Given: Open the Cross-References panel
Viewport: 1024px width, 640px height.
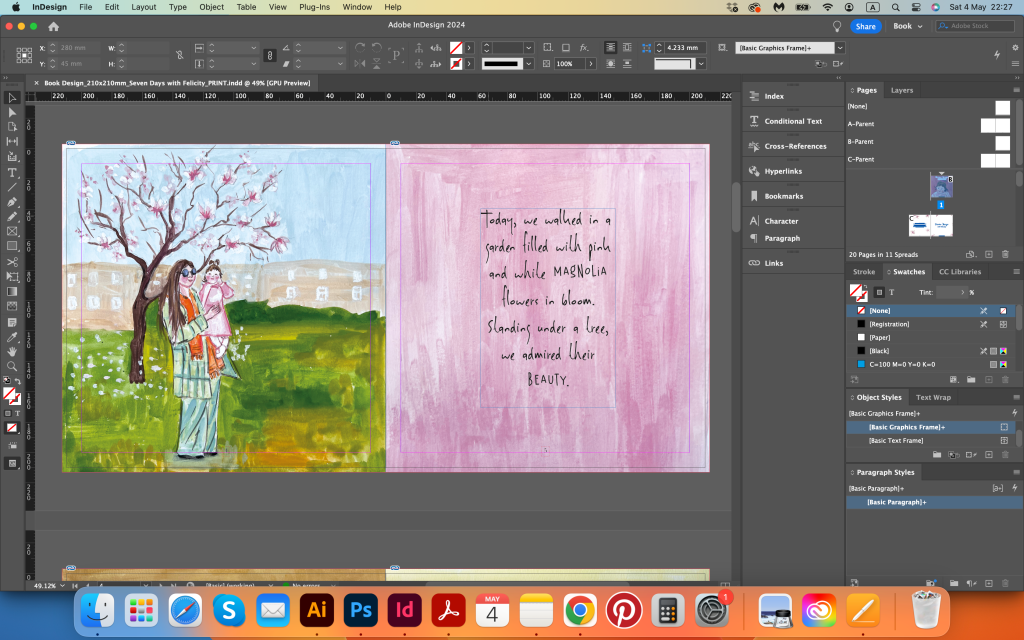Looking at the screenshot, I should click(795, 146).
